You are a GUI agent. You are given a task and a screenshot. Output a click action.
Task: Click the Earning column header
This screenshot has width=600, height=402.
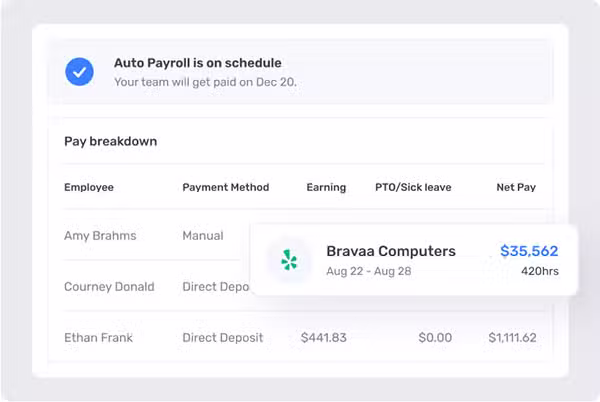[326, 187]
